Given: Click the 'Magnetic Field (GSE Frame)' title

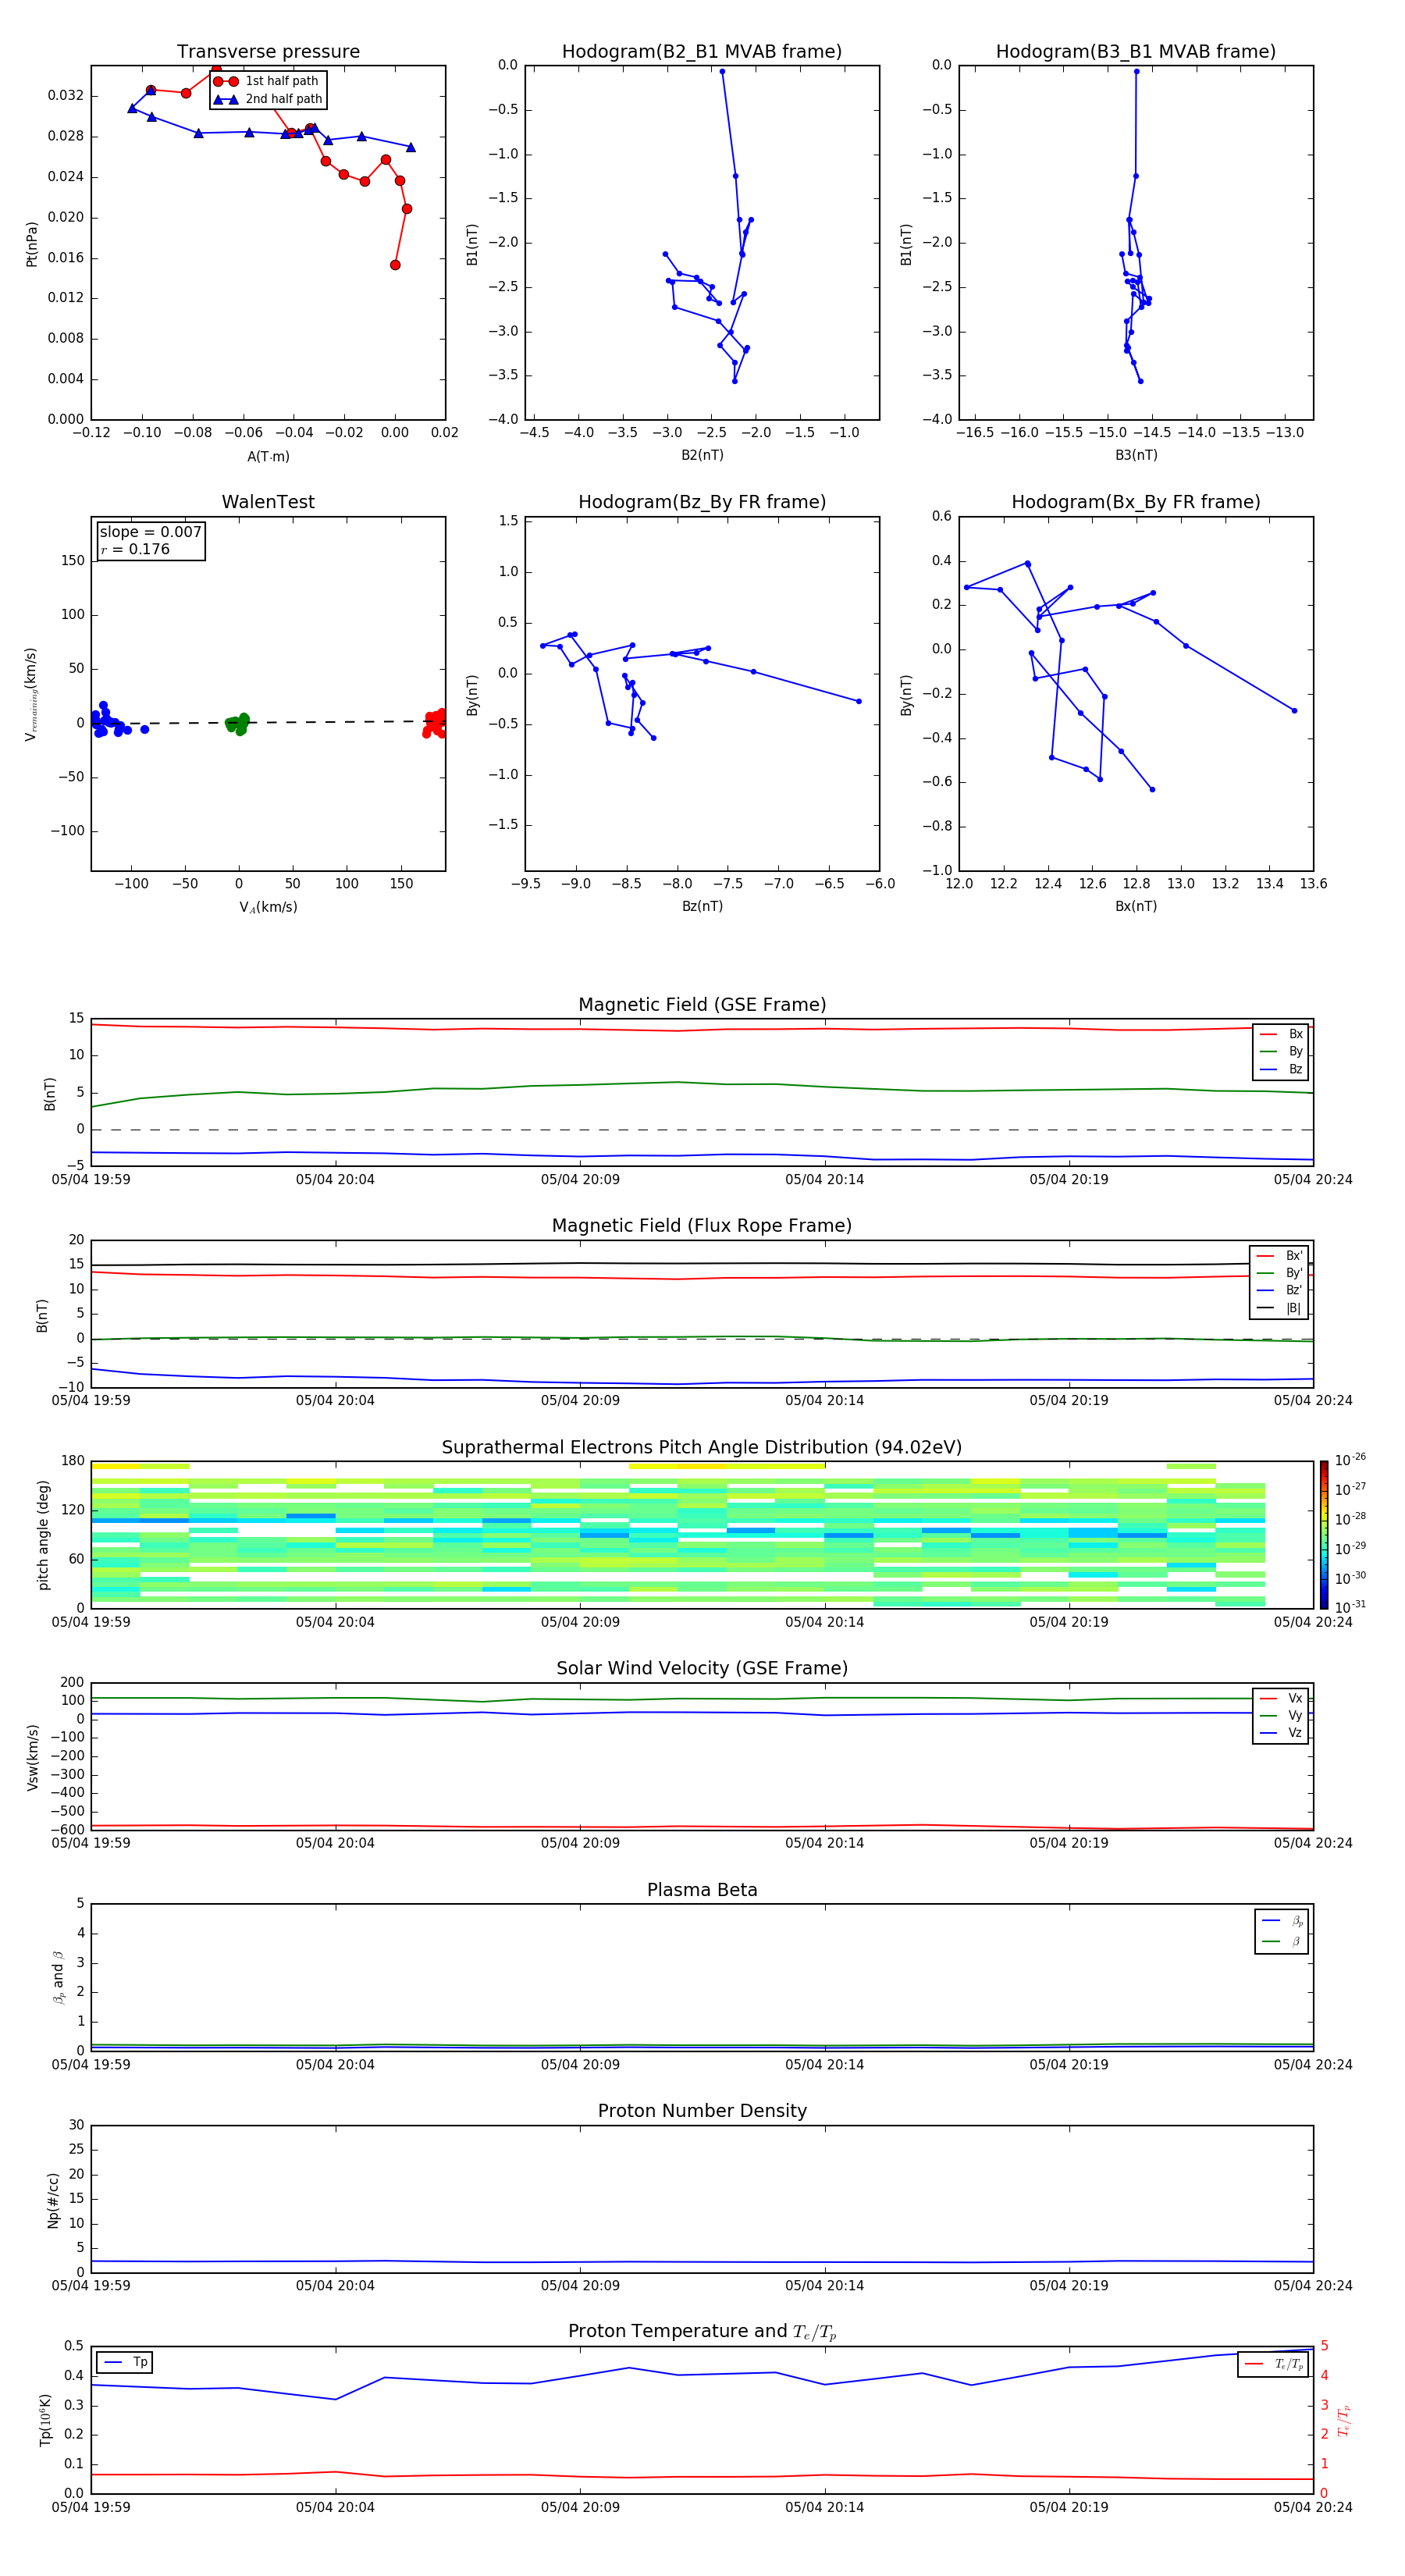Looking at the screenshot, I should tap(702, 1005).
